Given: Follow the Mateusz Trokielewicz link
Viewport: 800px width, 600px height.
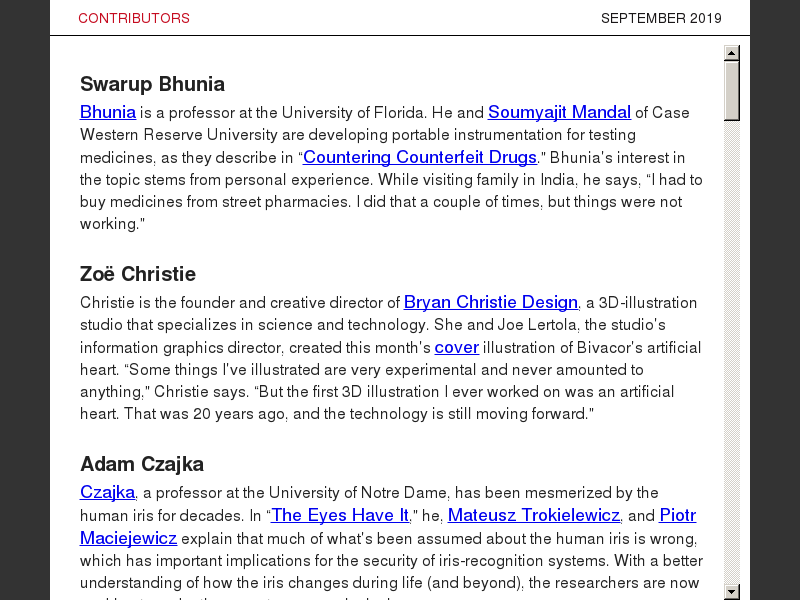Looking at the screenshot, I should (x=534, y=515).
